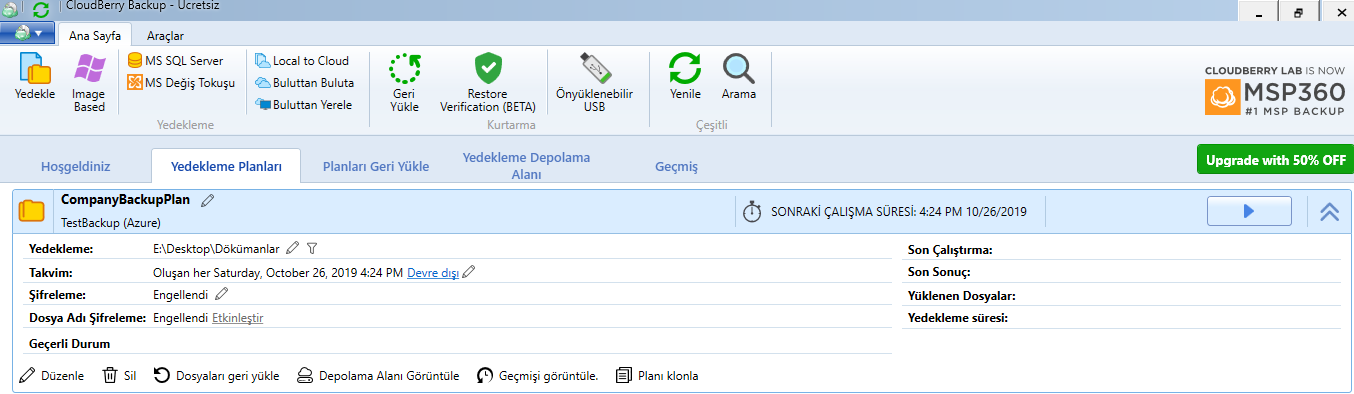The height and width of the screenshot is (394, 1354).
Task: Open the application menu dropdown
Action: click(x=27, y=33)
